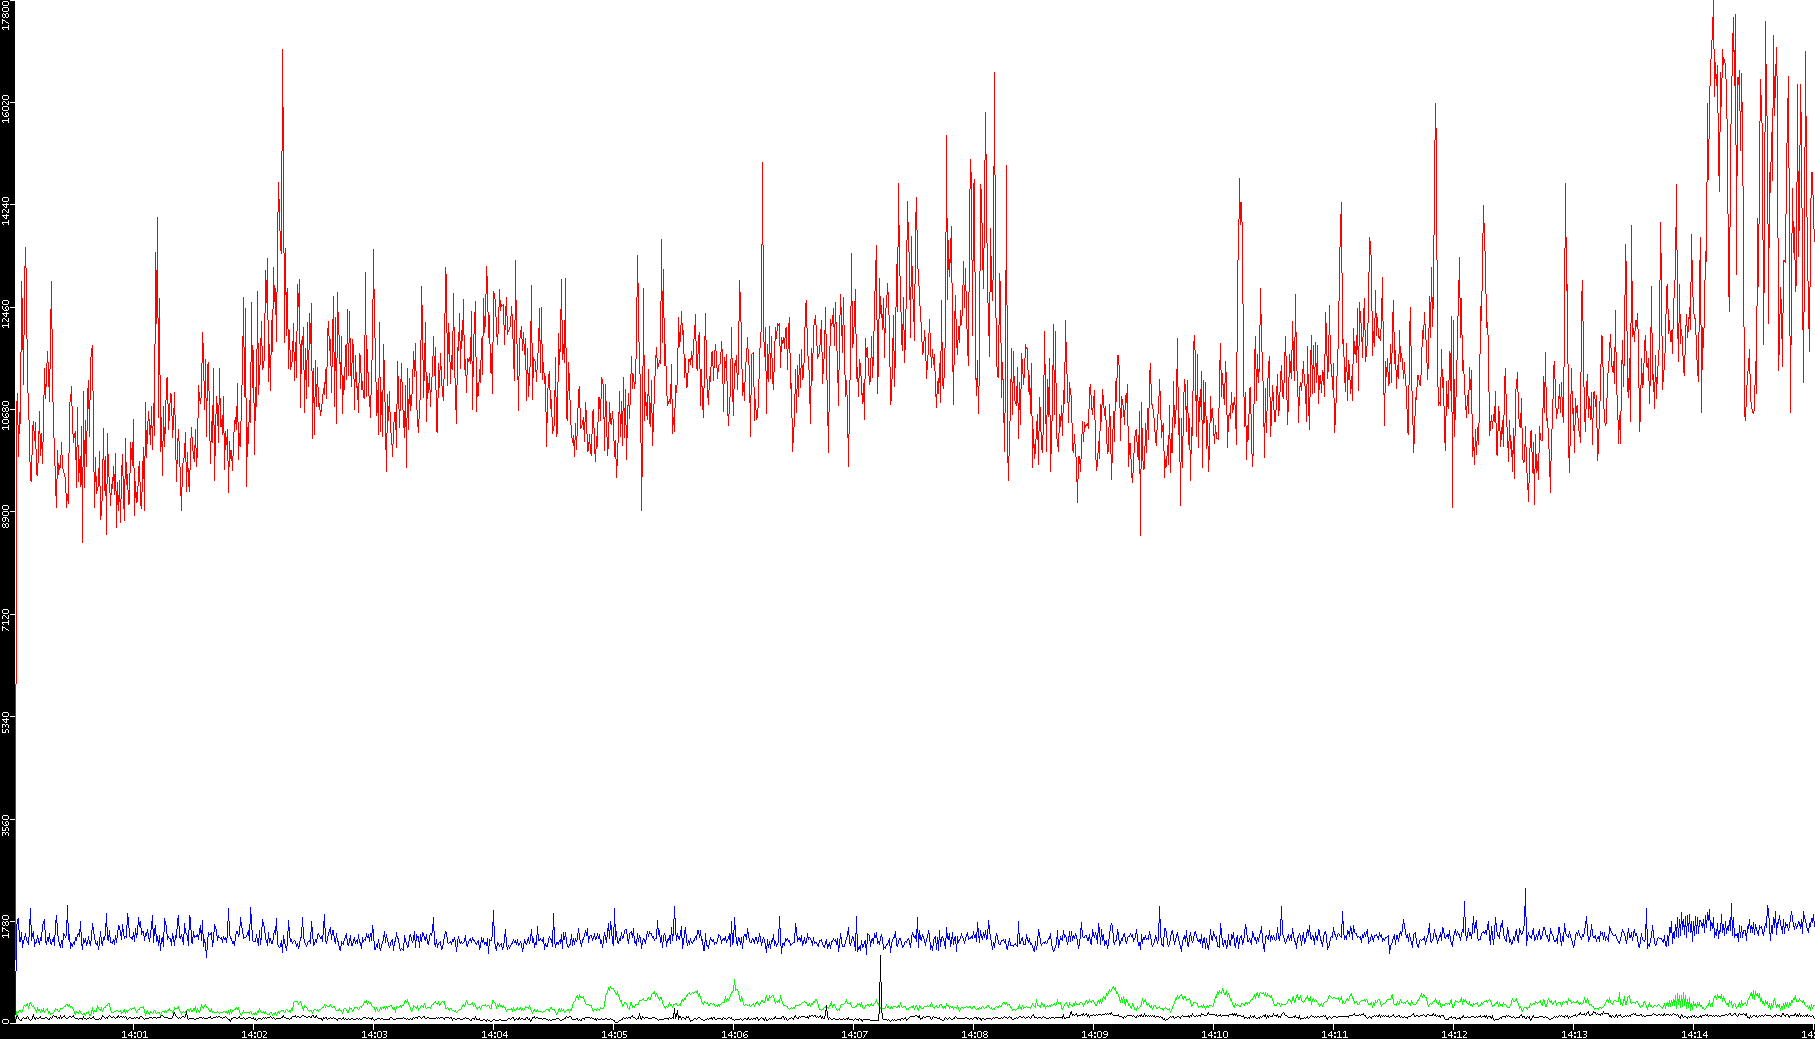
Task: Click the 14:10 time axis label
Action: (x=1214, y=1034)
